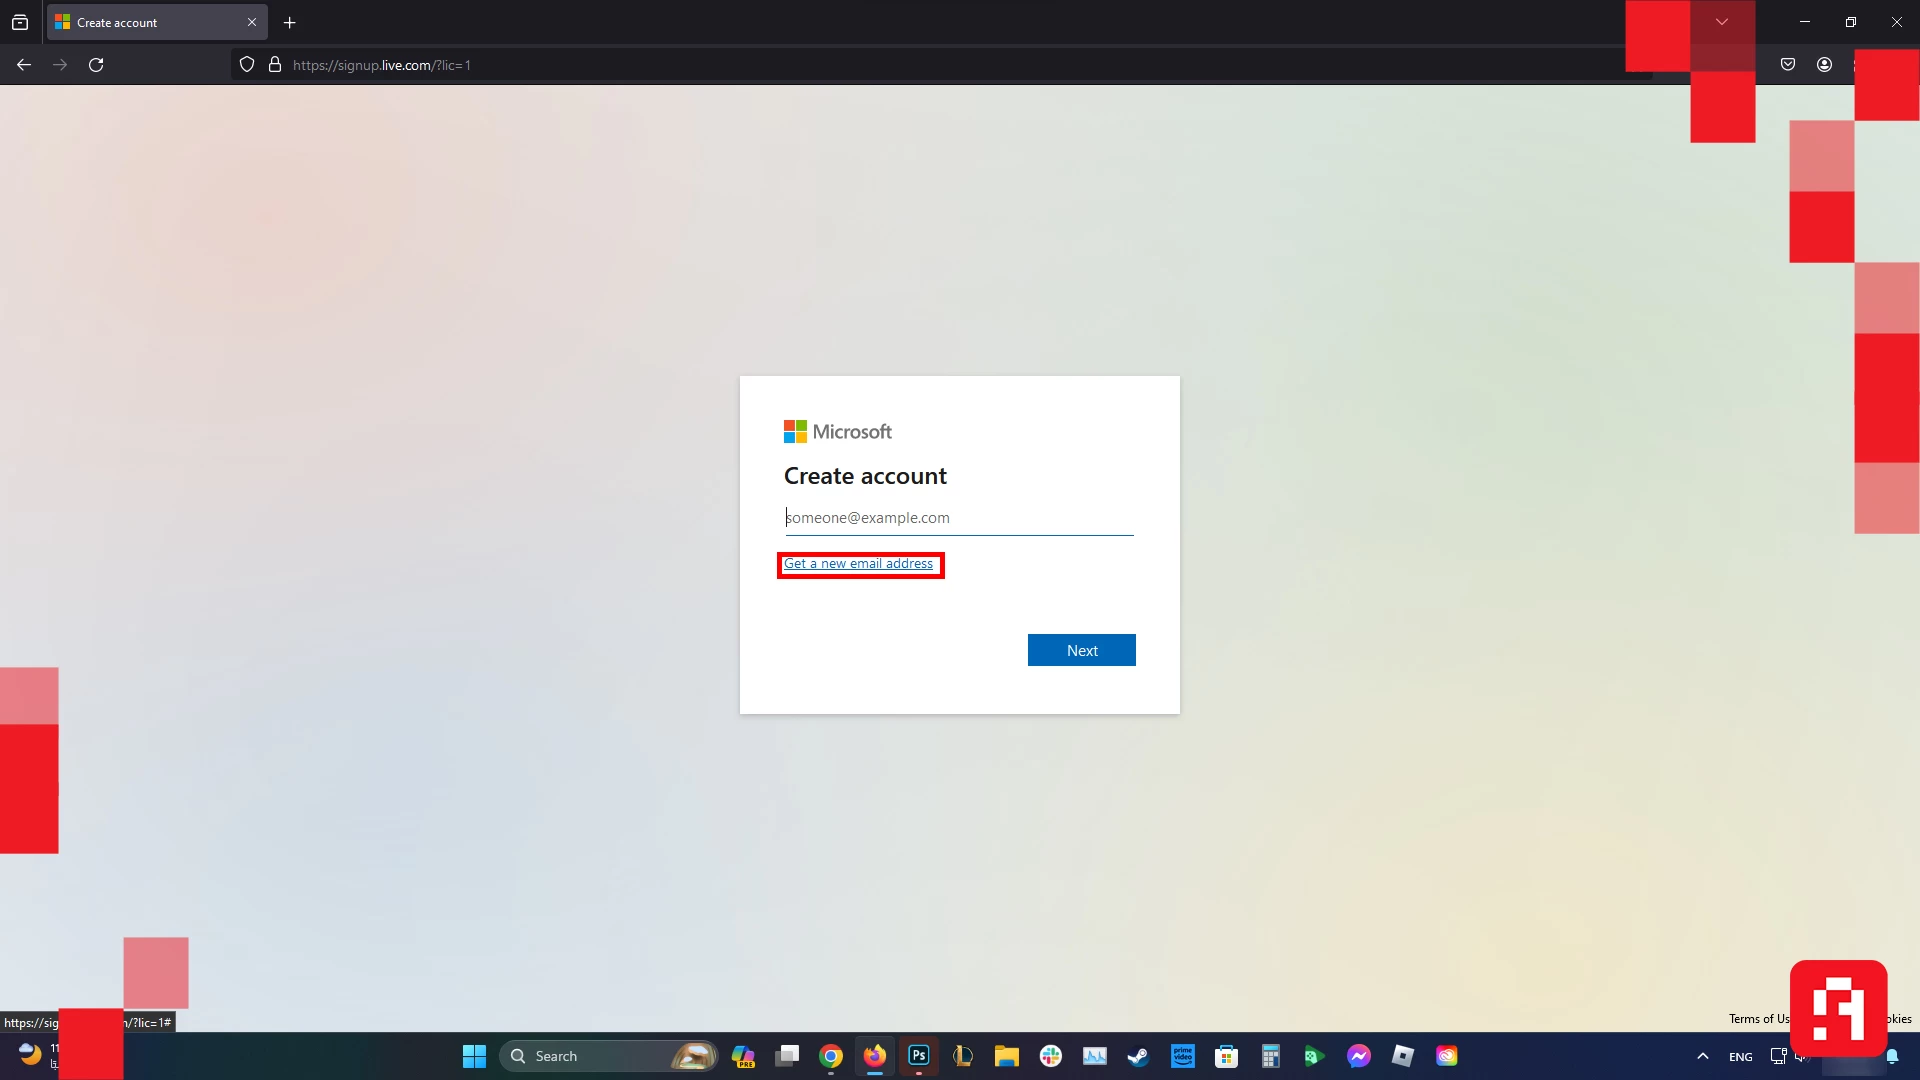Expand the system tray hidden icons chevron
1920x1080 pixels.
coord(1703,1056)
